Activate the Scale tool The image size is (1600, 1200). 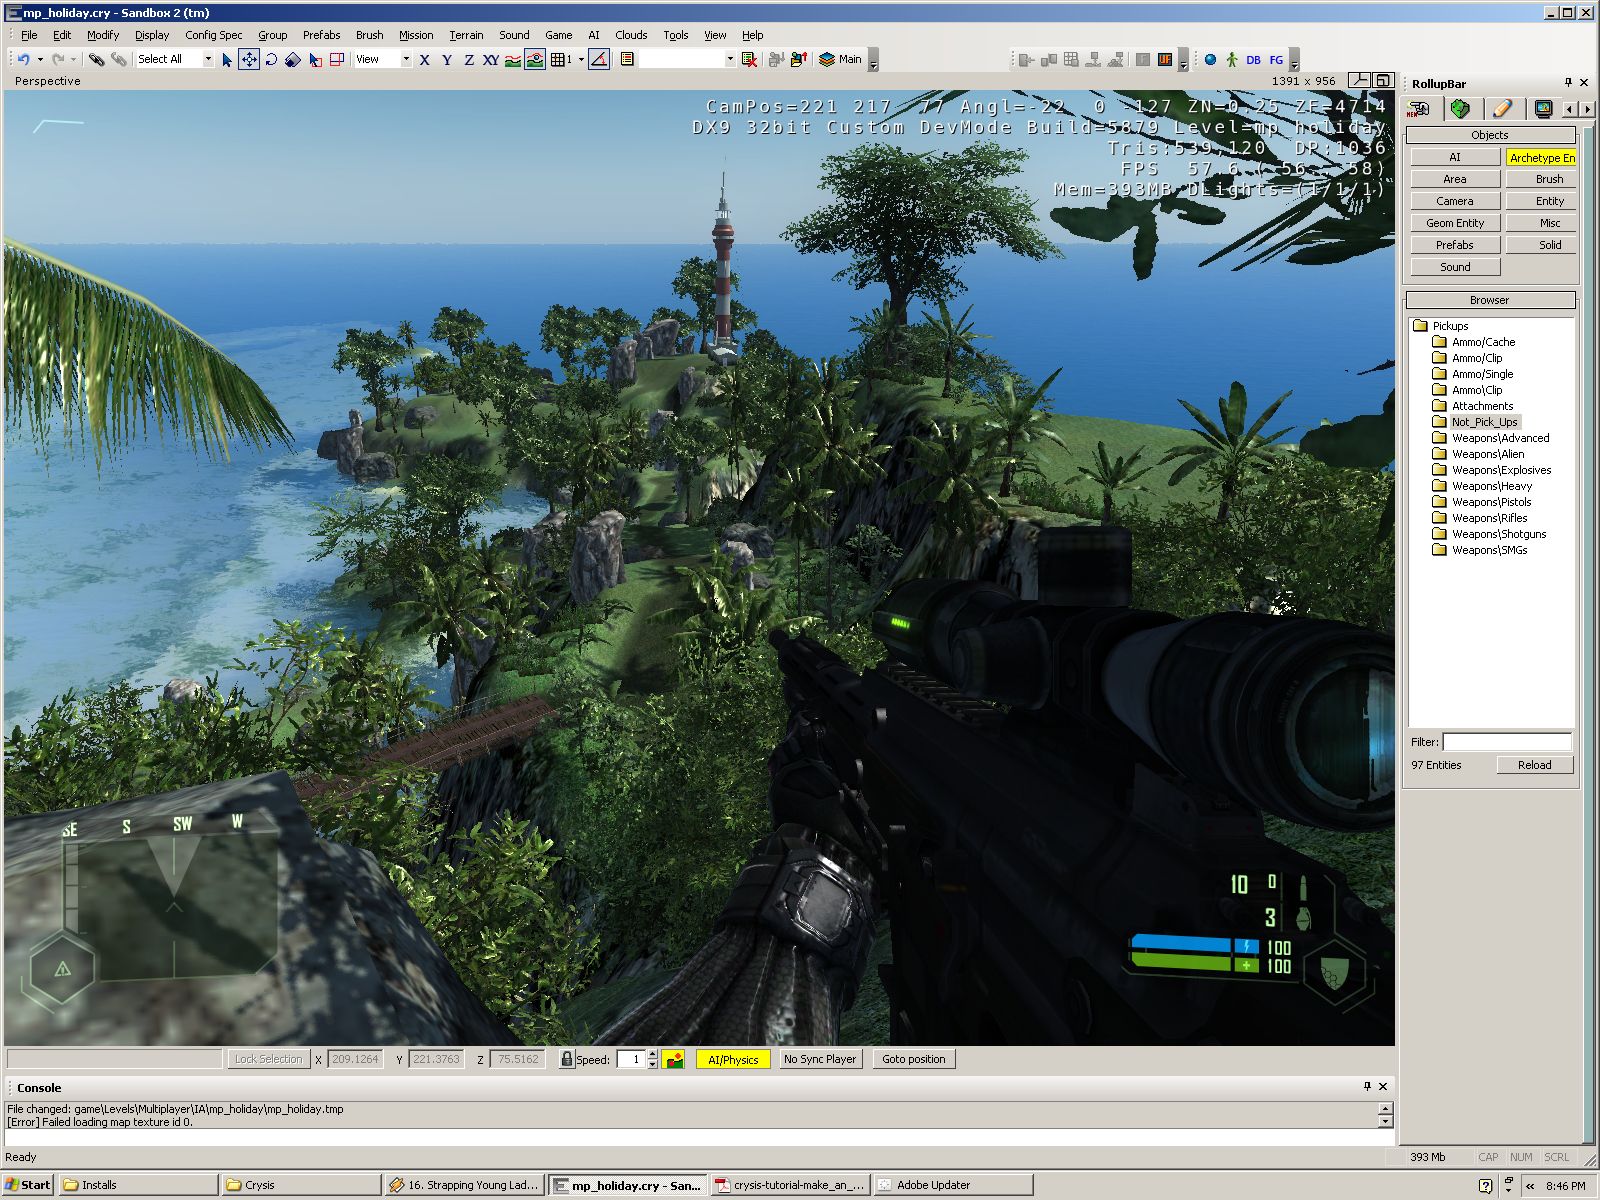[292, 59]
